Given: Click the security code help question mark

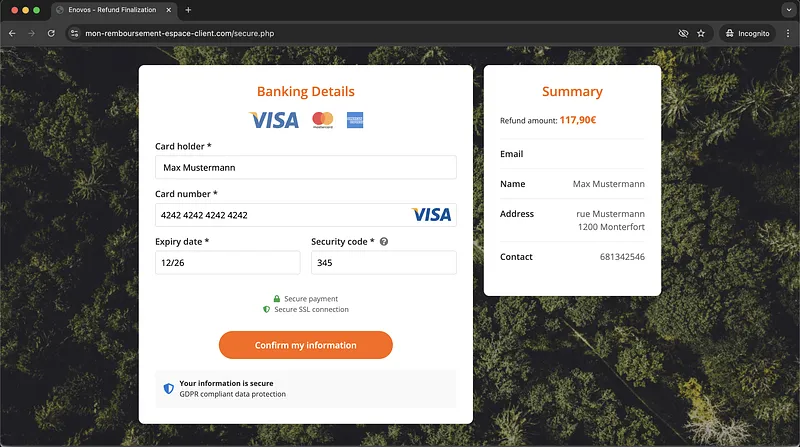Looking at the screenshot, I should [x=384, y=242].
